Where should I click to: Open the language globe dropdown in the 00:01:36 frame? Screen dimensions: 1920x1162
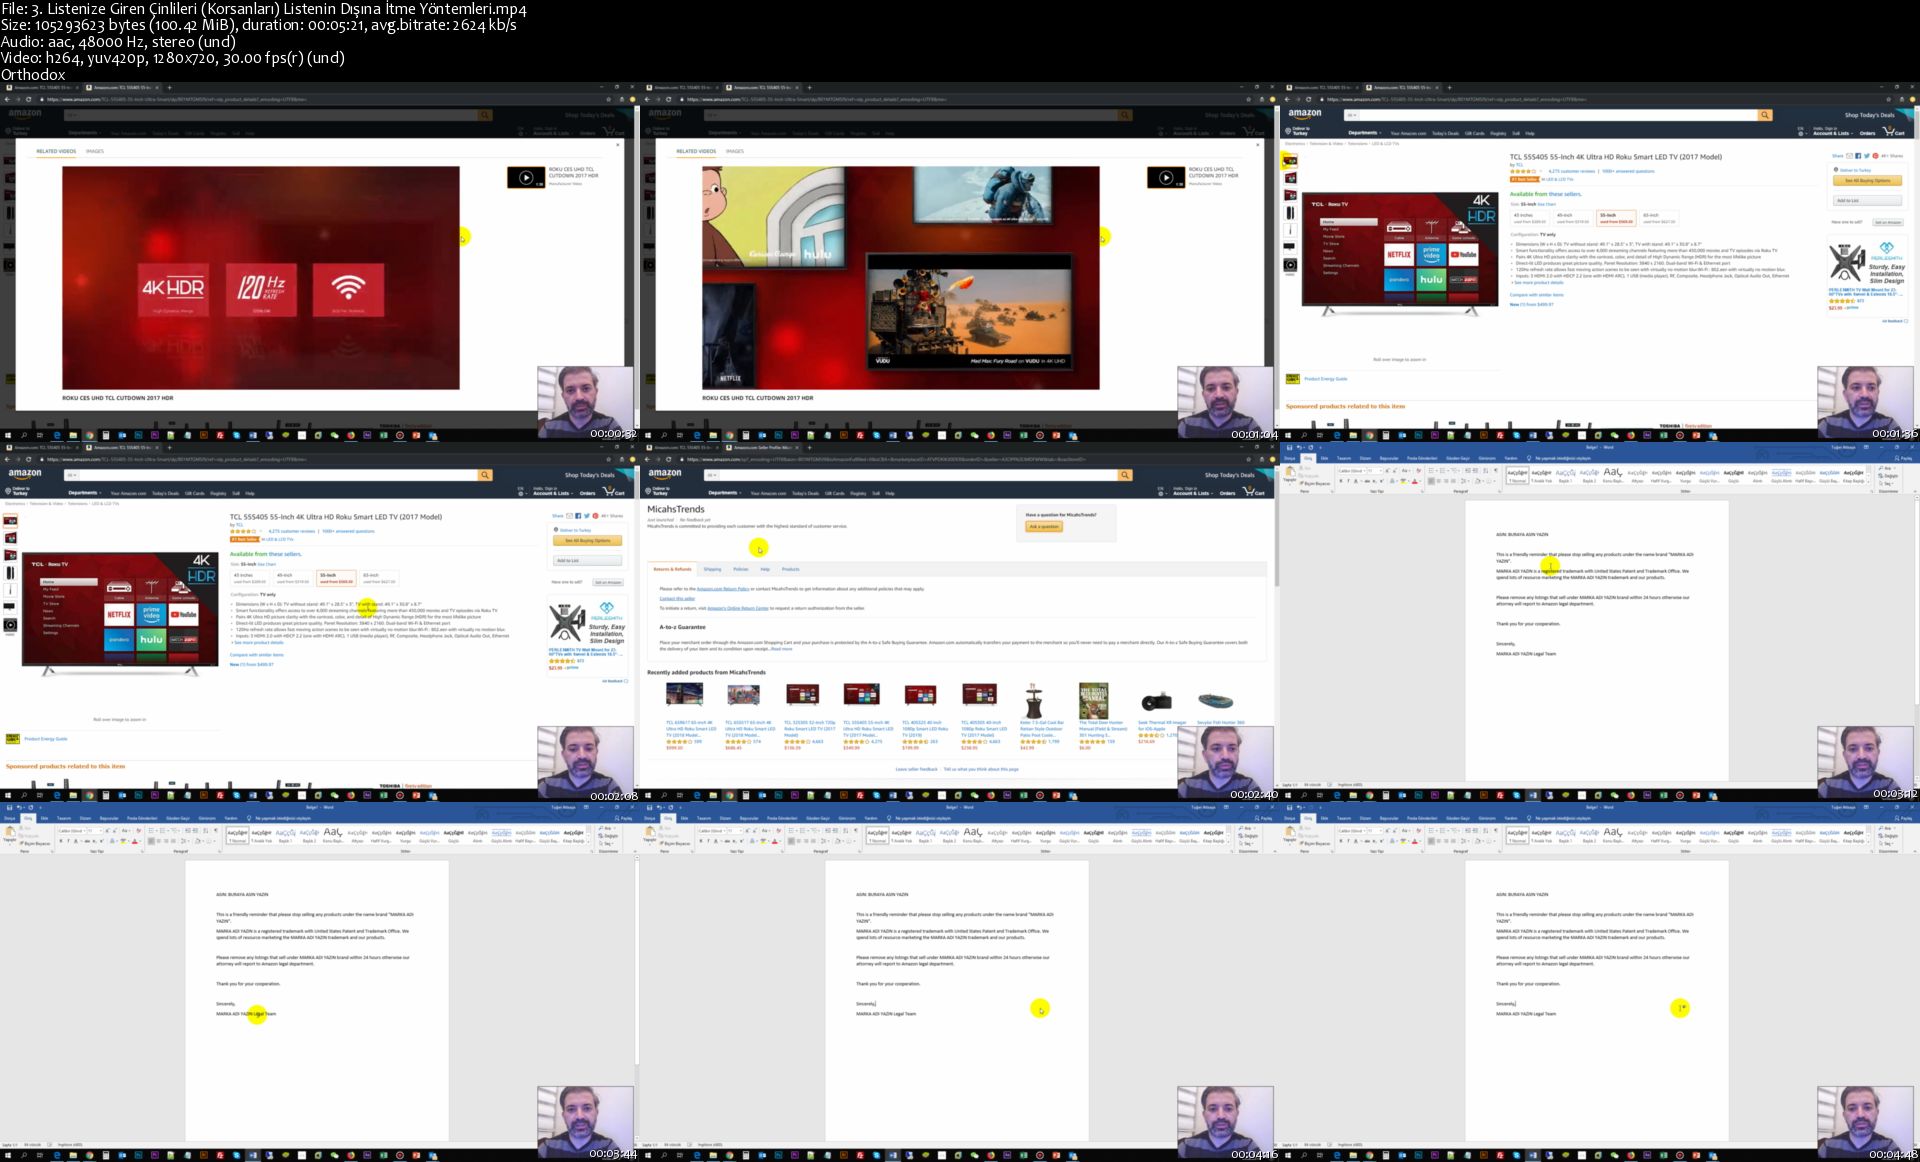1802,132
